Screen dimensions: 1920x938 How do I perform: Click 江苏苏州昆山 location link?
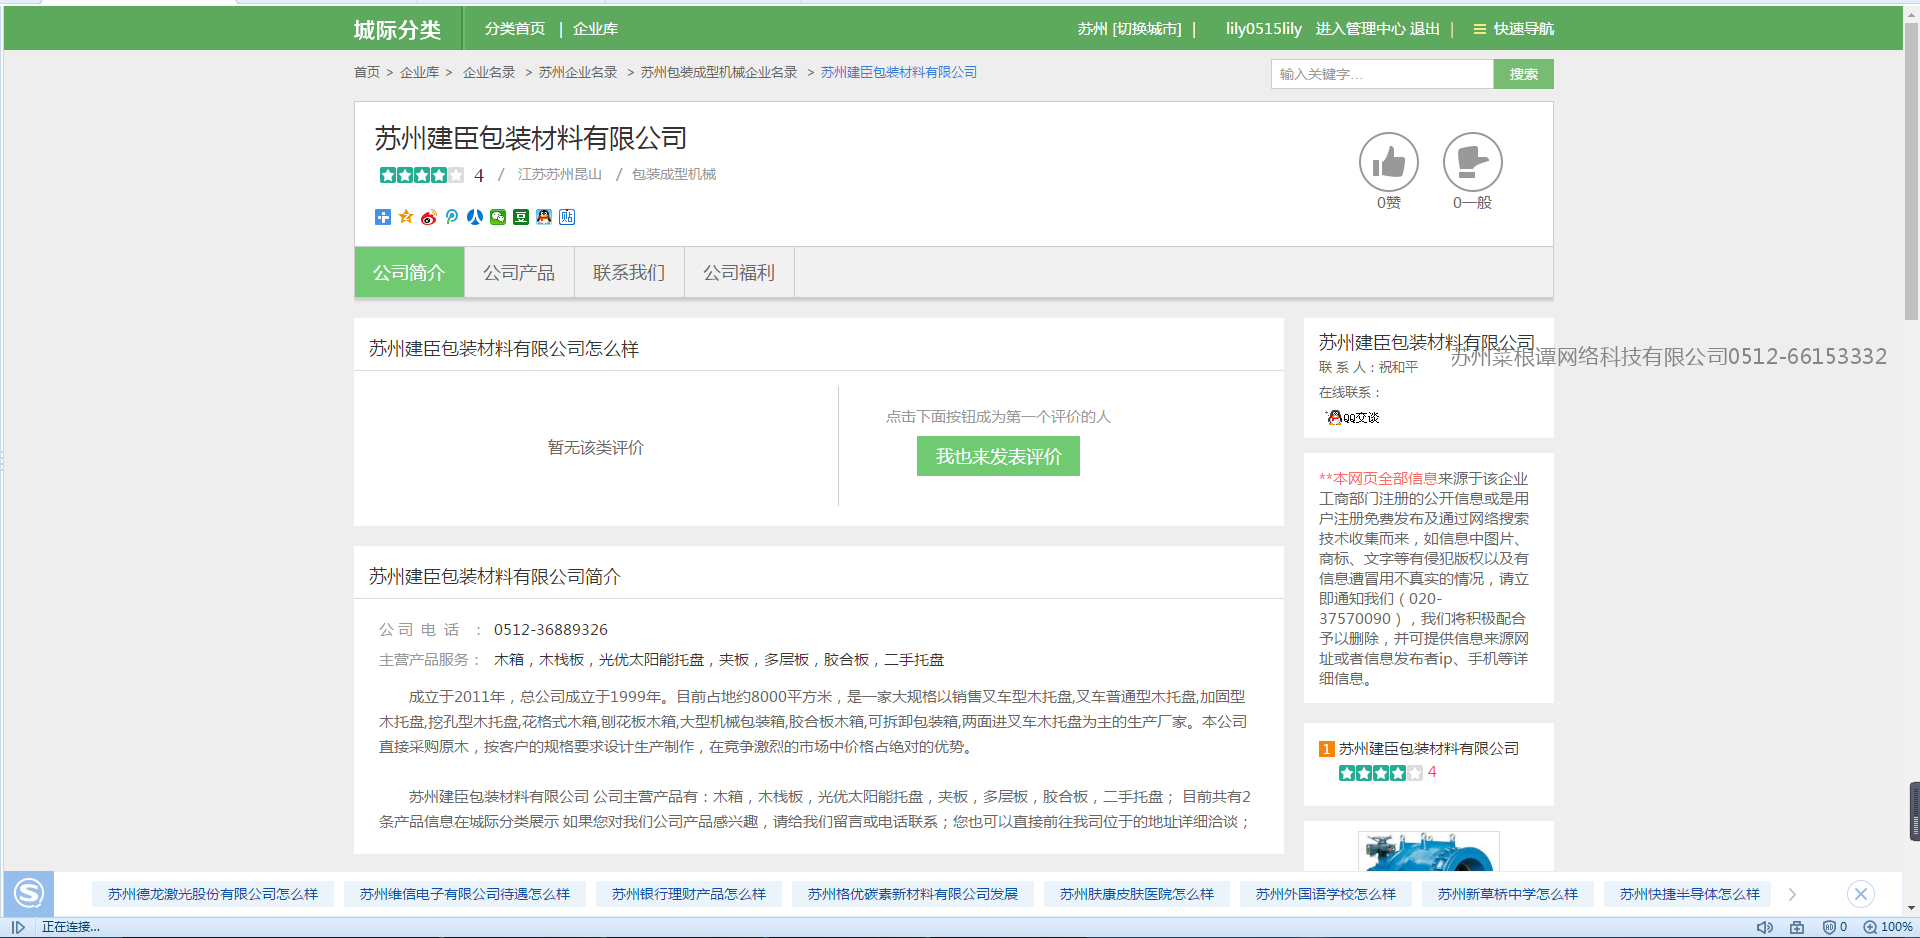tap(560, 174)
